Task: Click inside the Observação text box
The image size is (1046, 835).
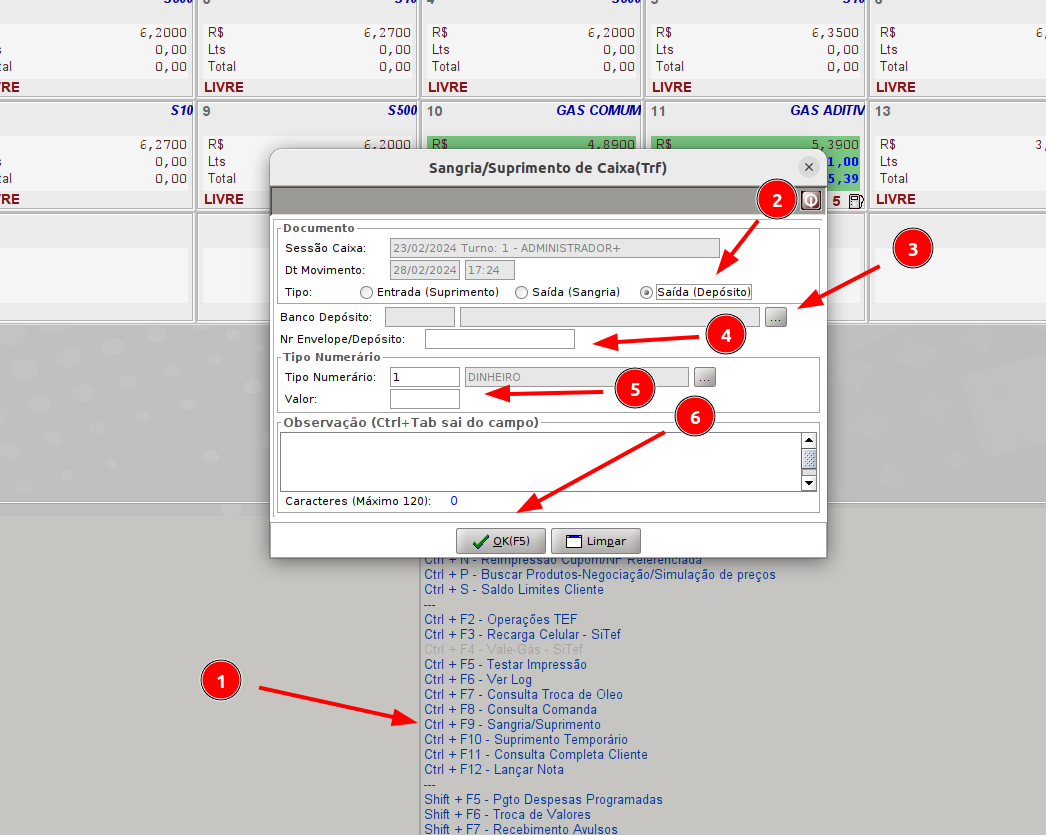Action: point(540,461)
